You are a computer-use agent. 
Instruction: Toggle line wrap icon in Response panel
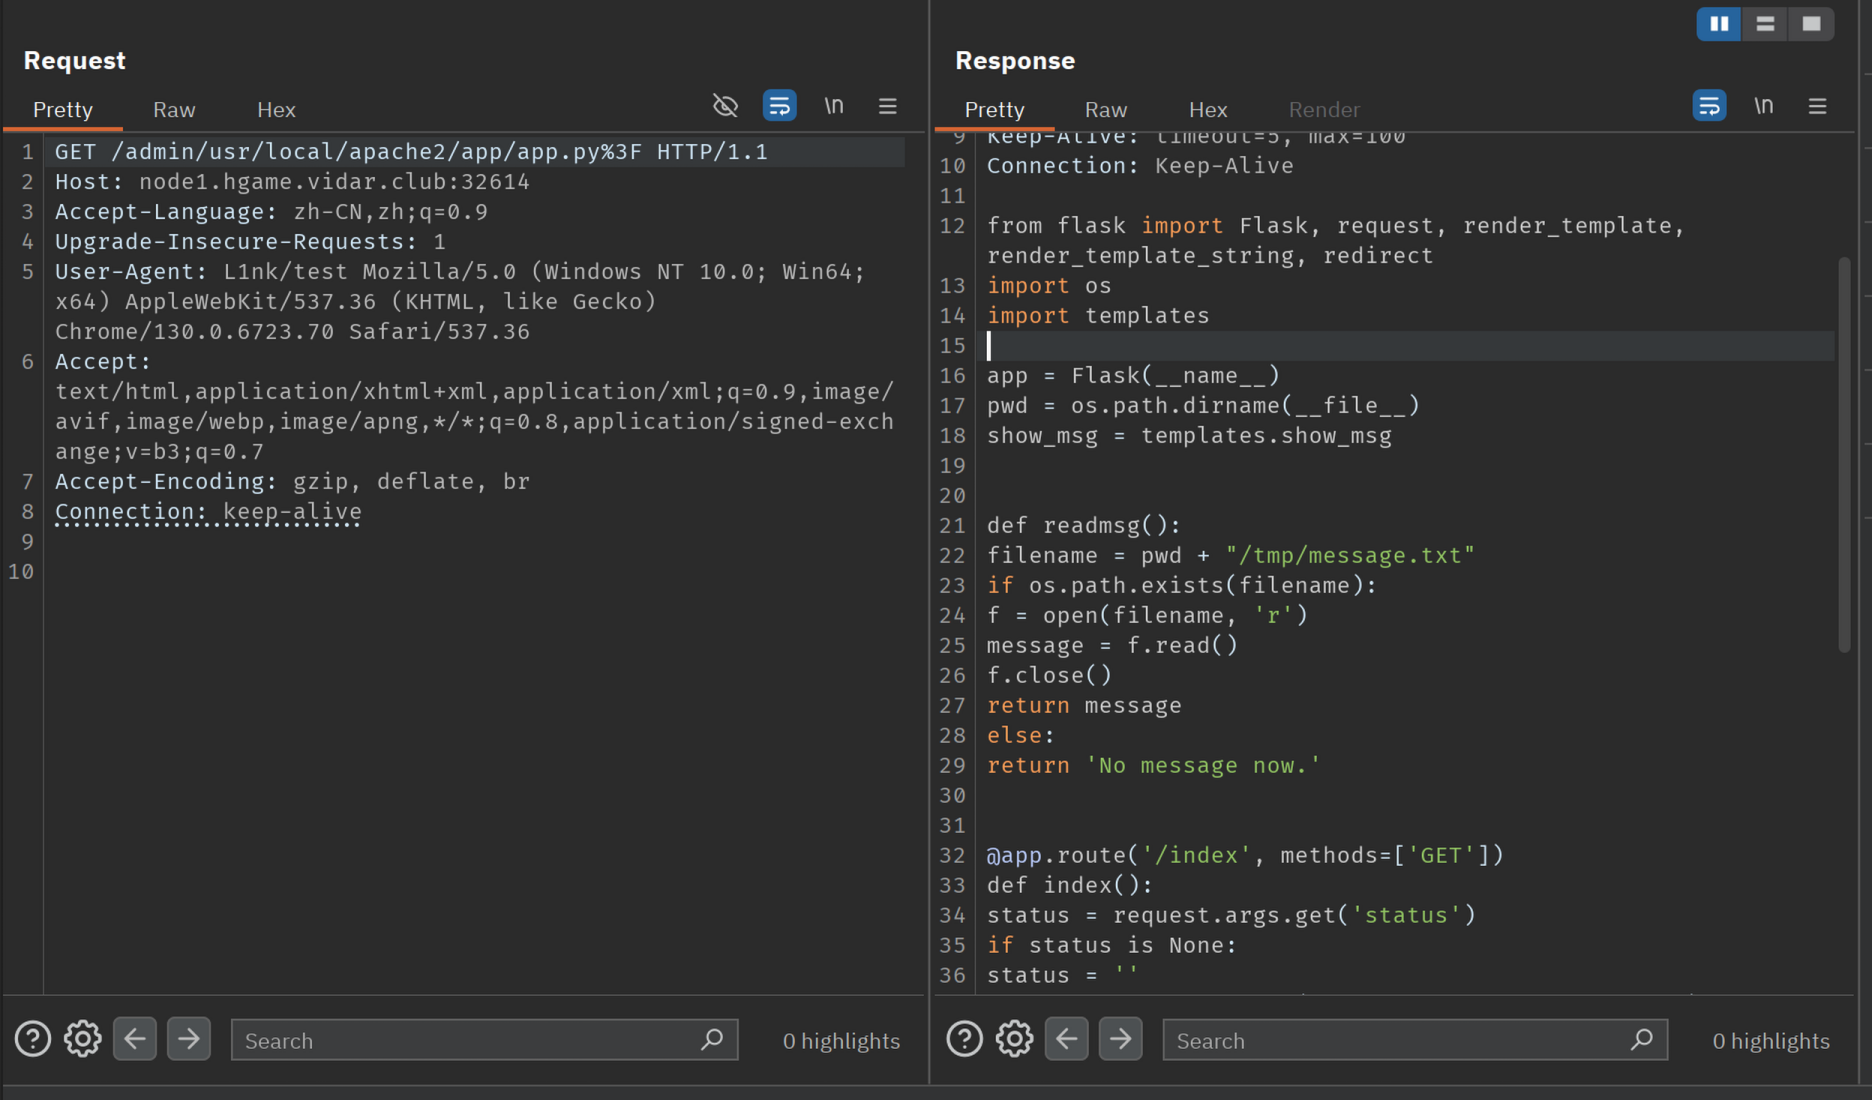click(1710, 106)
